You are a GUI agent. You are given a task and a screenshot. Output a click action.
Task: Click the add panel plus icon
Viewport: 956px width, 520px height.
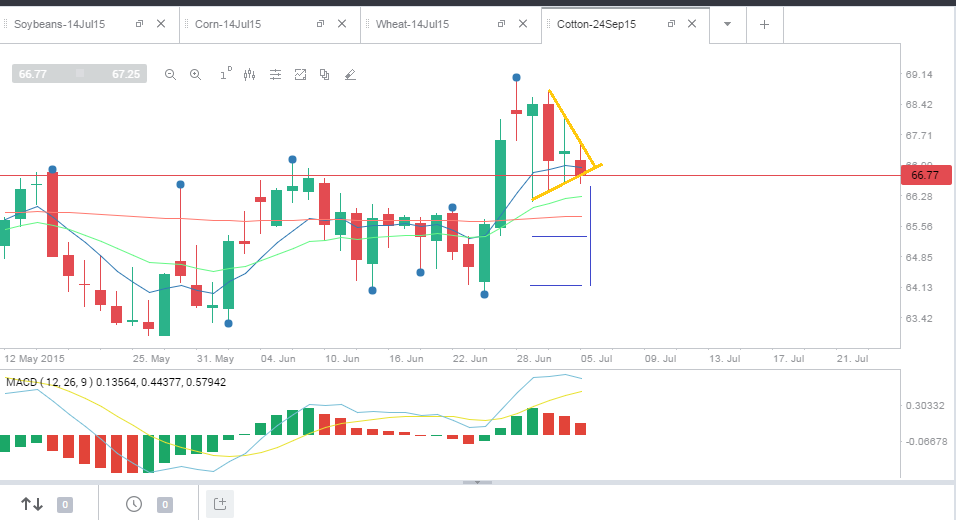(220, 504)
